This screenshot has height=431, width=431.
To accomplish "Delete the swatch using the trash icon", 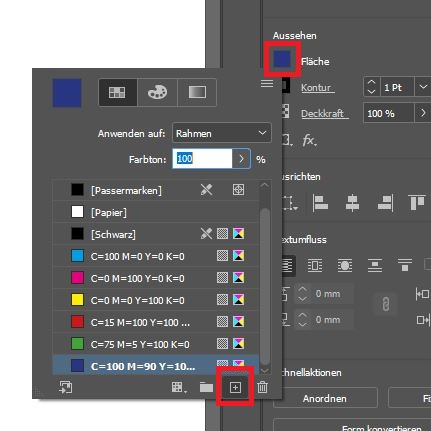I will [262, 387].
